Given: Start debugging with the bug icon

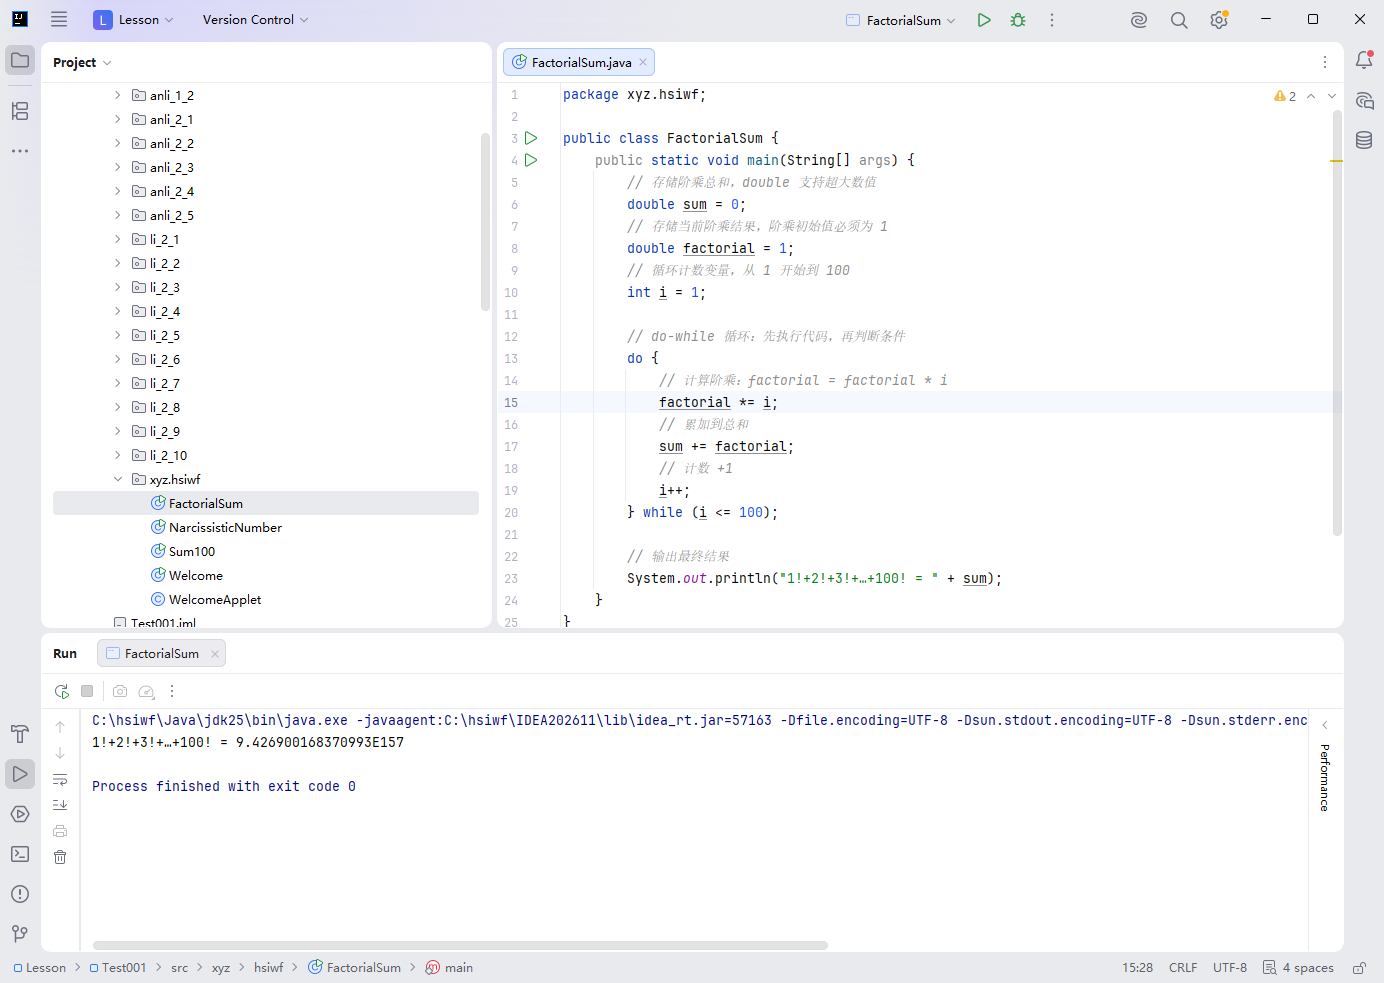Looking at the screenshot, I should click(1018, 20).
